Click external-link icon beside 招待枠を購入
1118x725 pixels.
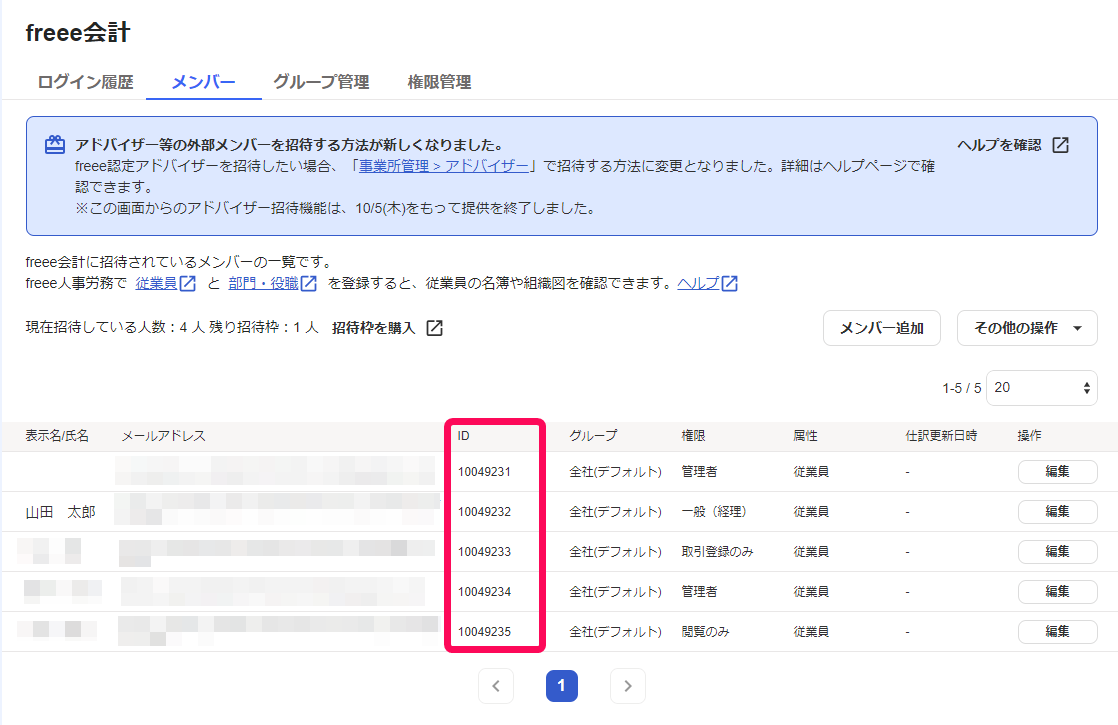coord(434,328)
